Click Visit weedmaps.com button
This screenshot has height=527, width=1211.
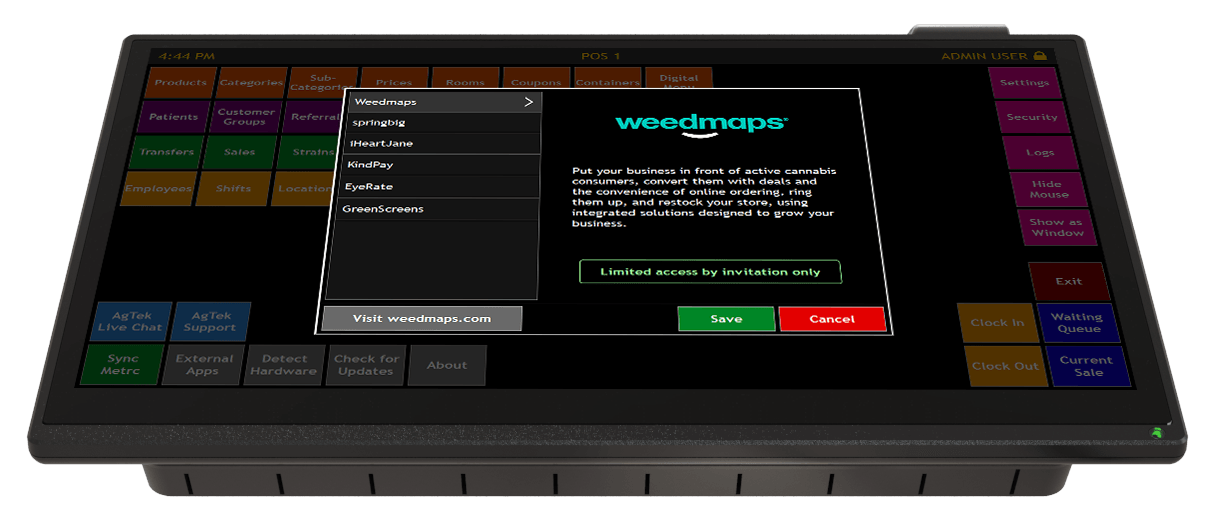tap(422, 319)
